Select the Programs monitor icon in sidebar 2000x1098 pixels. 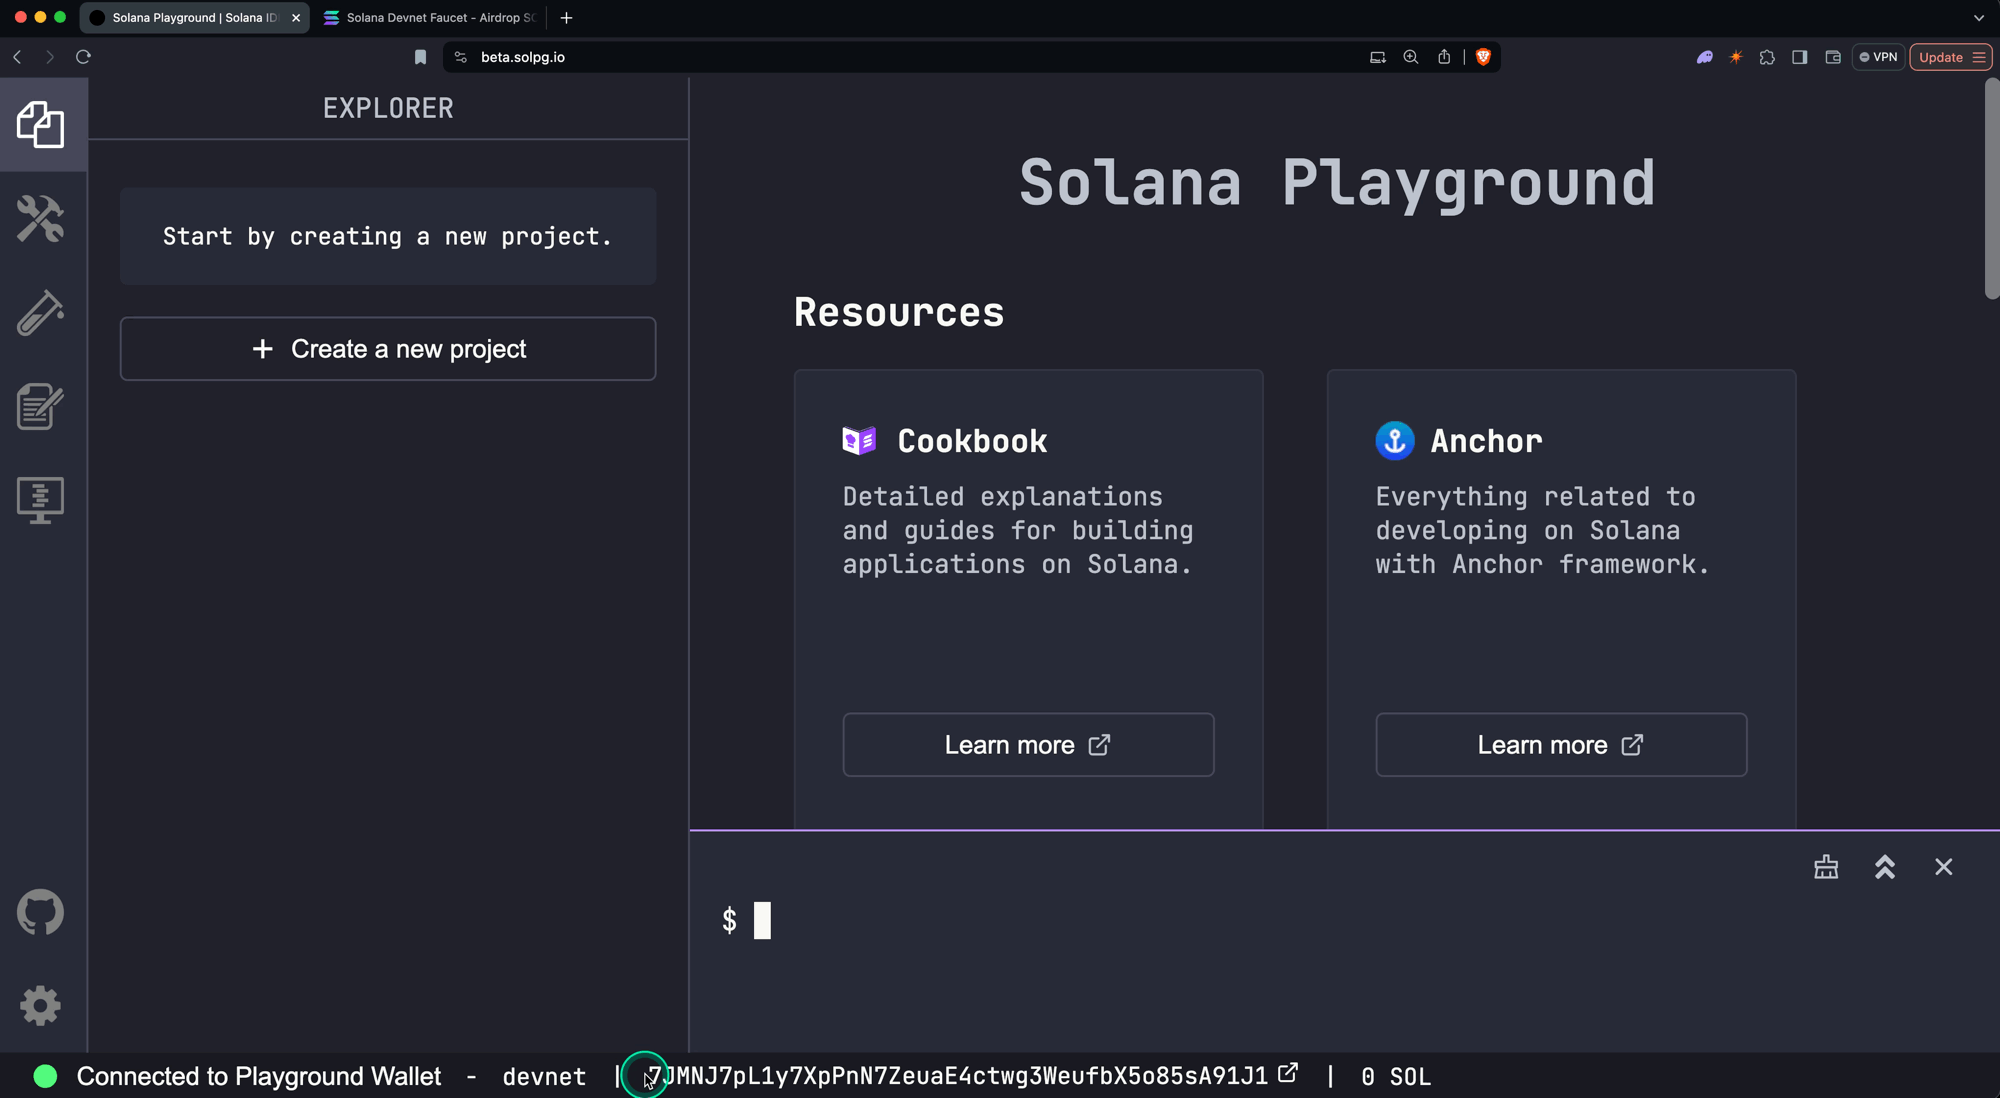(42, 498)
